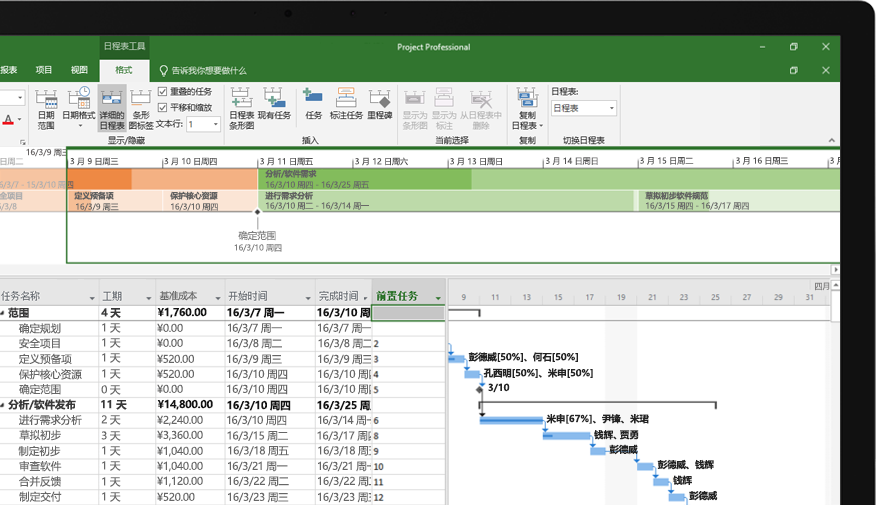Click the 标注任务 callout task icon
Screen dimensions: 876x505
(346, 97)
